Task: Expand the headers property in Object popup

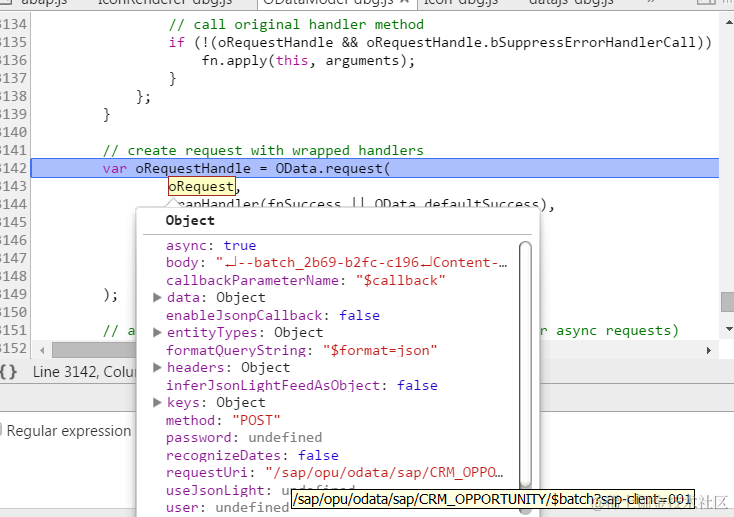Action: (157, 368)
